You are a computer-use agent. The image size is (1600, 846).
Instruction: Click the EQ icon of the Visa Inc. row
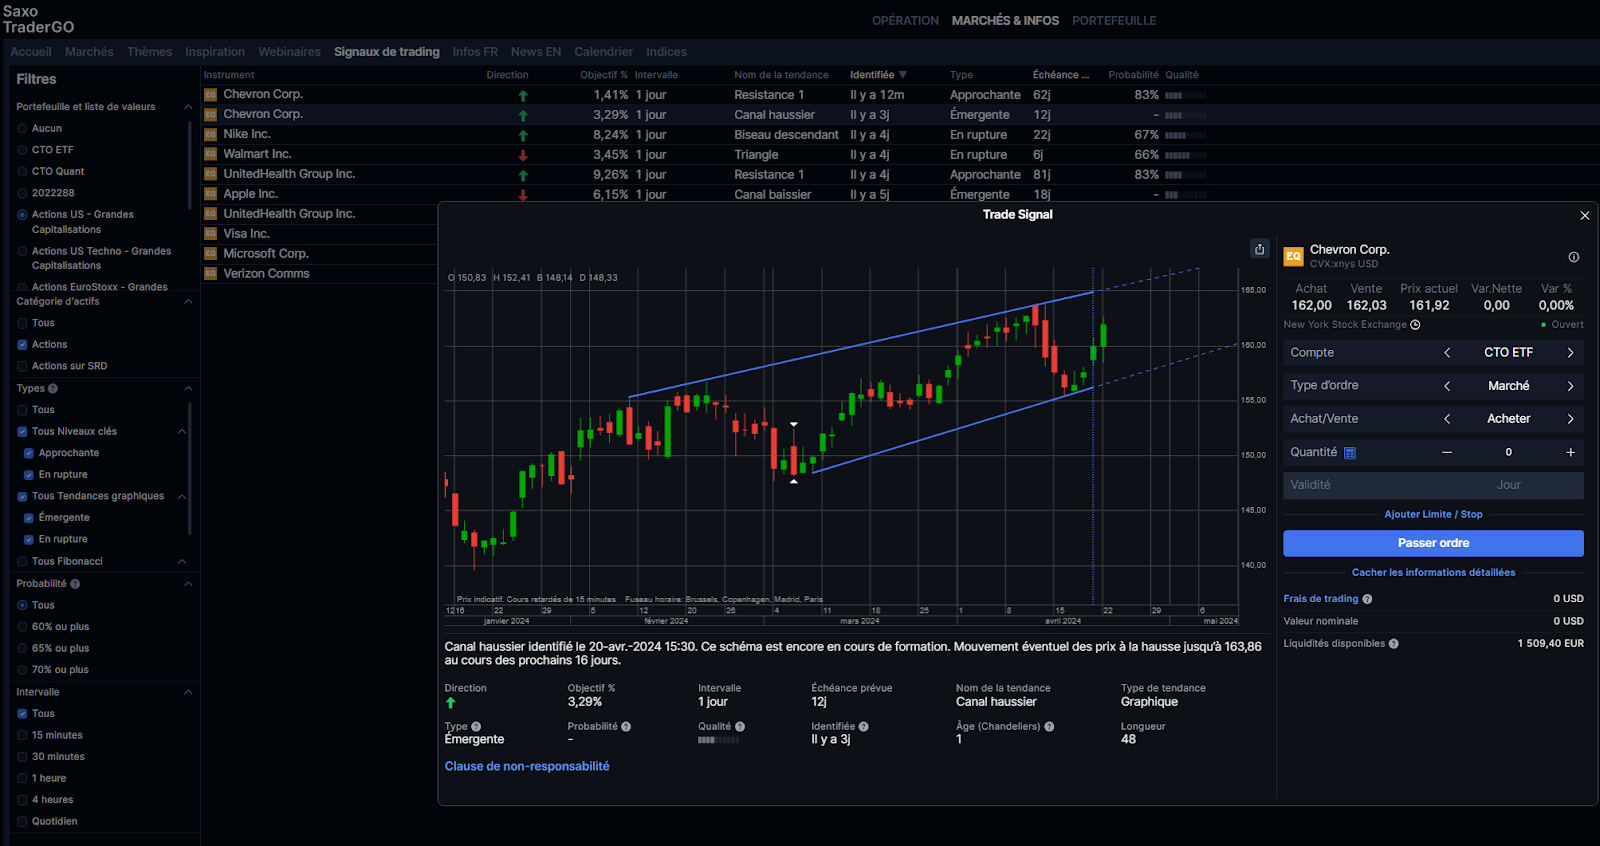coord(211,234)
